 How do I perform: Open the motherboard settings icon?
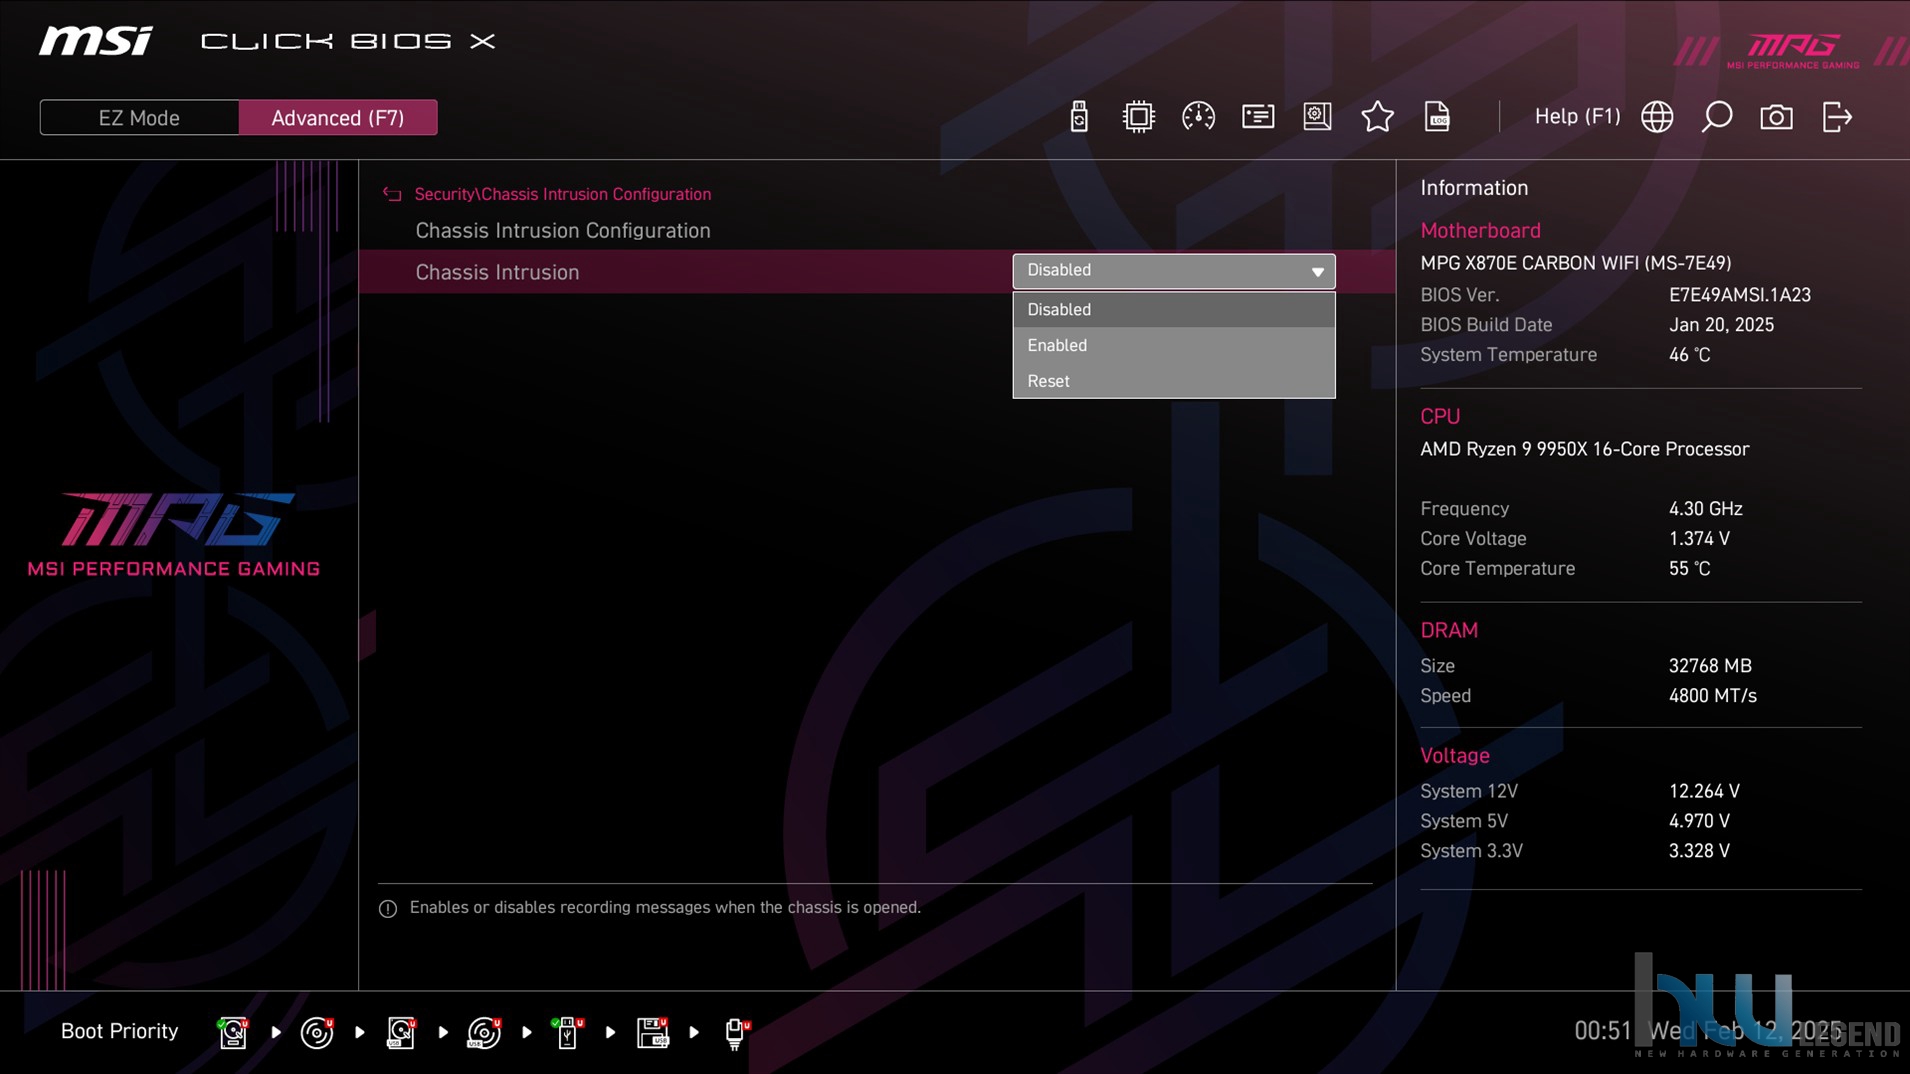click(1317, 117)
